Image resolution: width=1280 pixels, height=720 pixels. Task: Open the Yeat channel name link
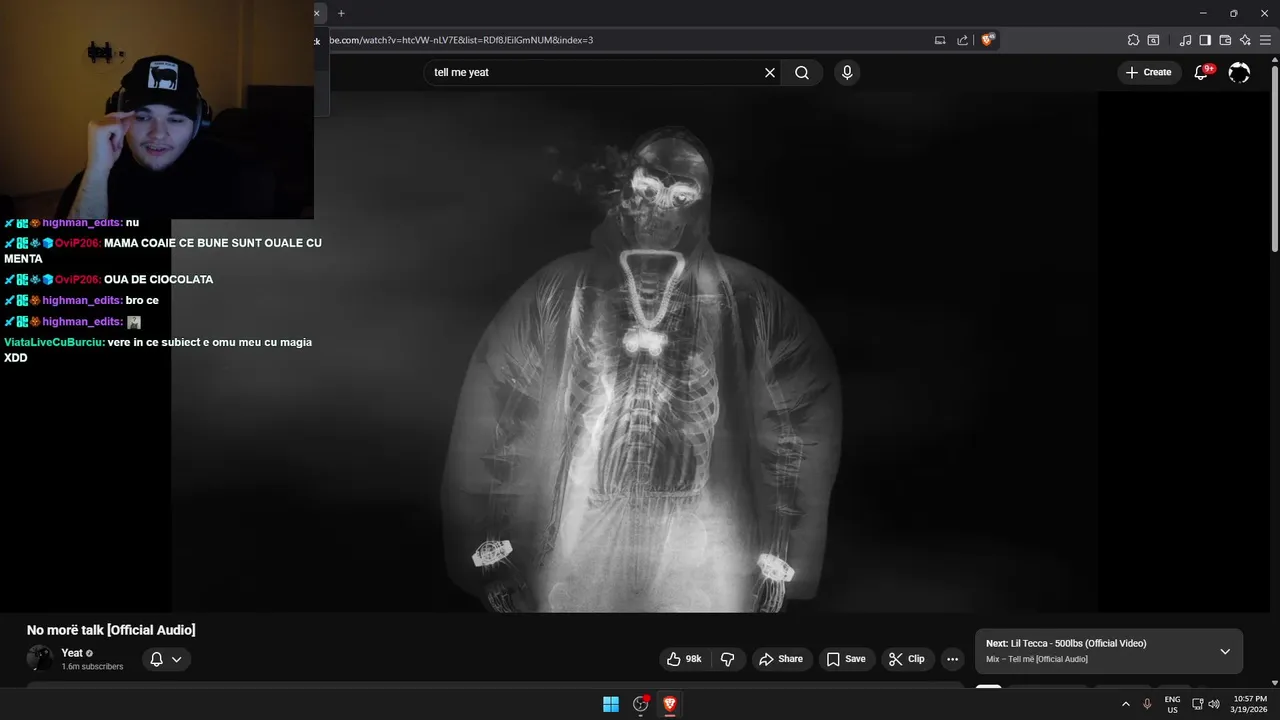coord(72,653)
